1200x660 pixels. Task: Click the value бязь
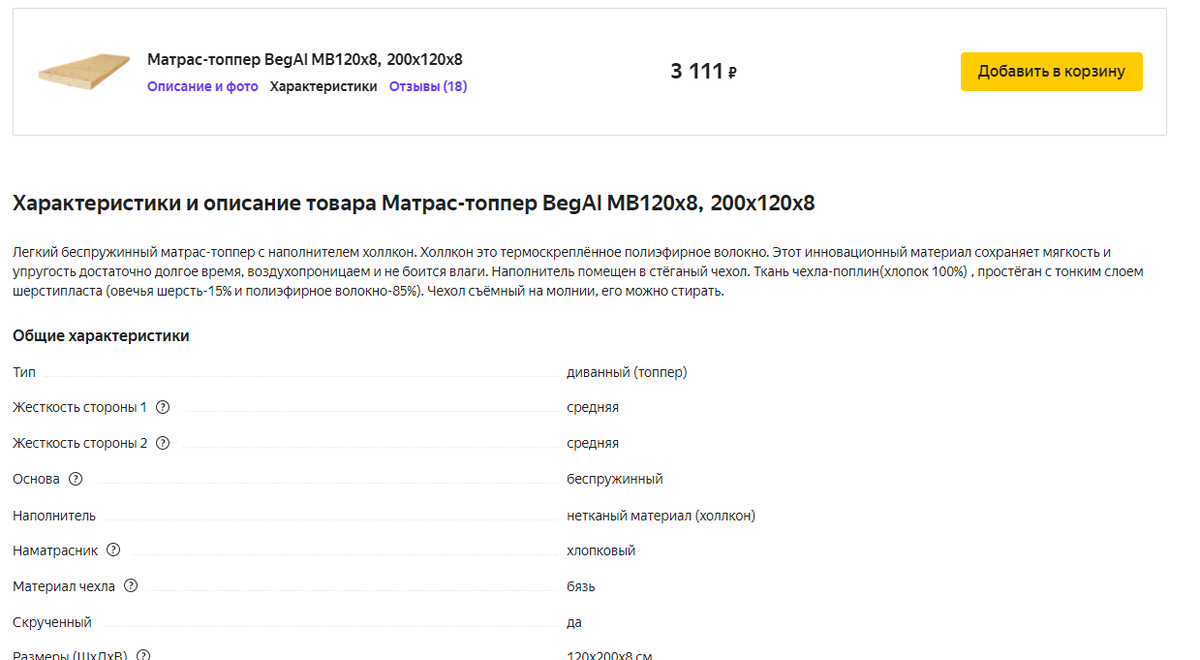(581, 586)
